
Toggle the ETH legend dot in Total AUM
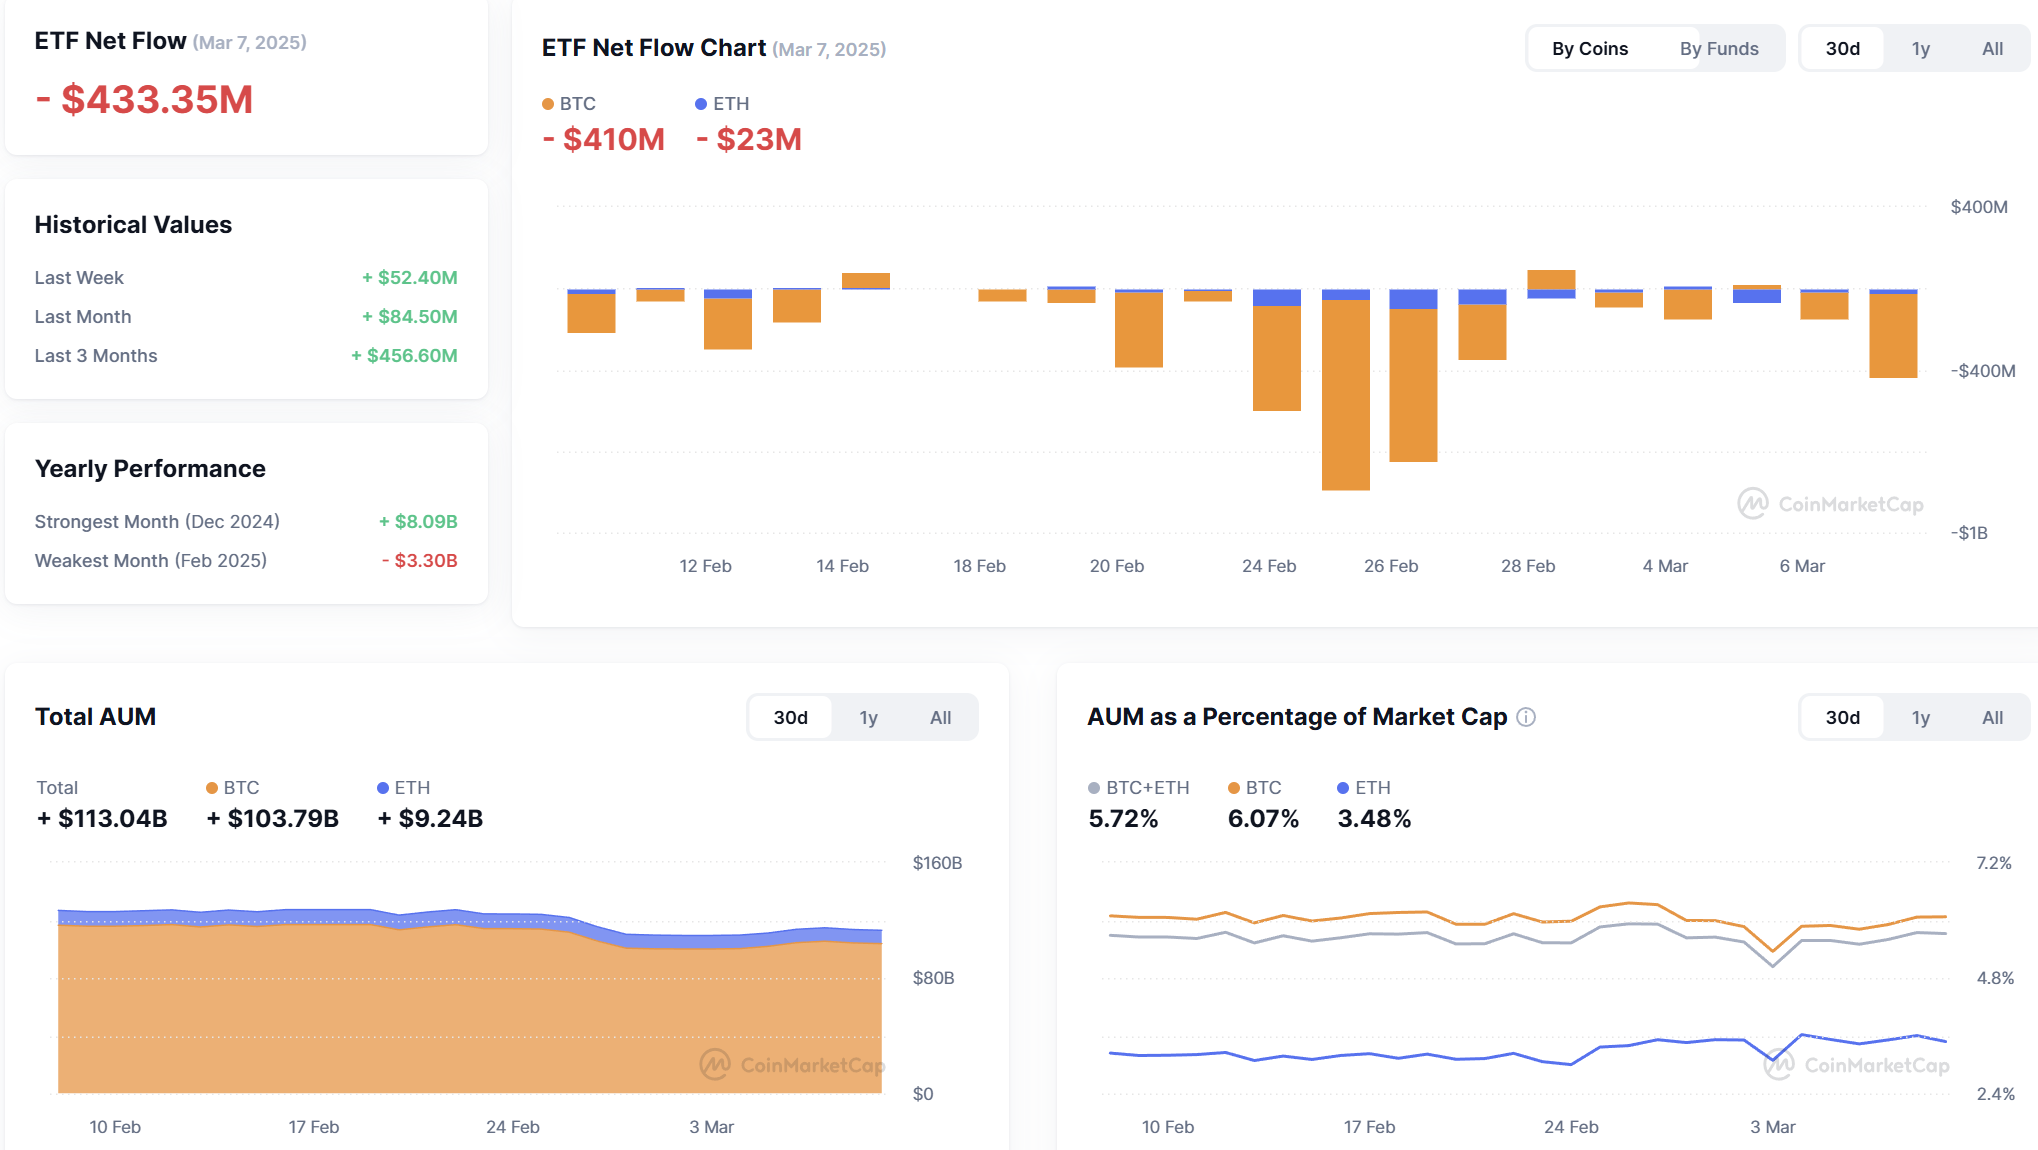(383, 788)
